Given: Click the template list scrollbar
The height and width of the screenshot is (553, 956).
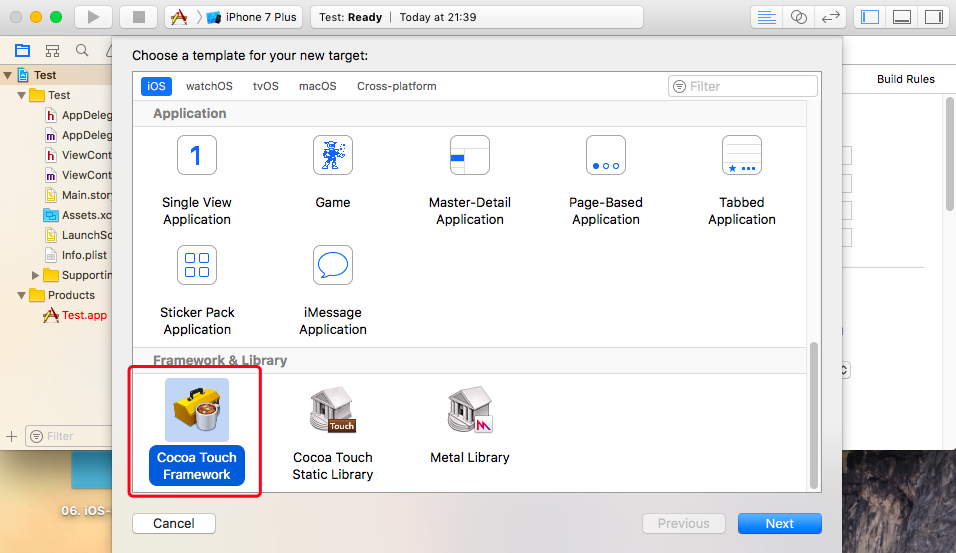Looking at the screenshot, I should [x=813, y=415].
